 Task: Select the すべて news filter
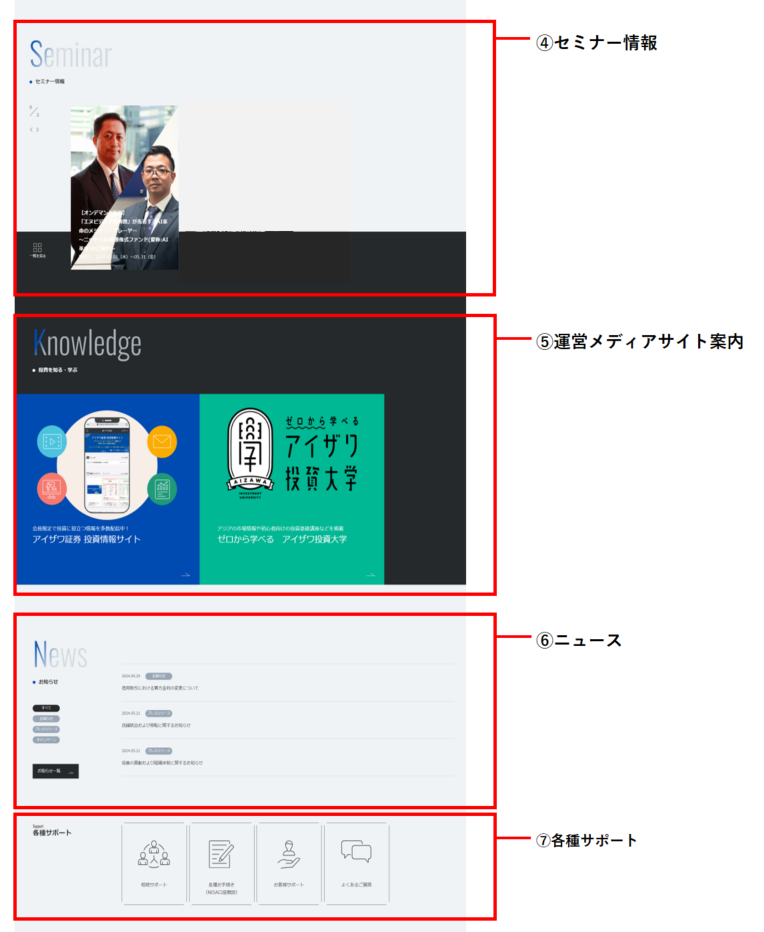click(x=46, y=708)
